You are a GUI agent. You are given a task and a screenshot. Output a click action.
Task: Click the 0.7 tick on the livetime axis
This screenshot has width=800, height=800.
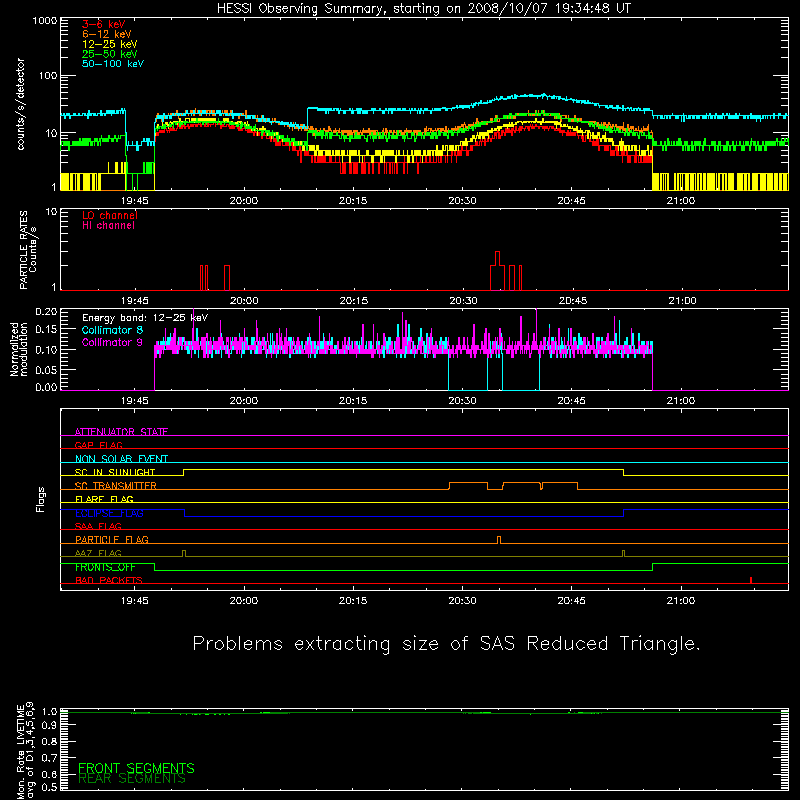coord(50,757)
